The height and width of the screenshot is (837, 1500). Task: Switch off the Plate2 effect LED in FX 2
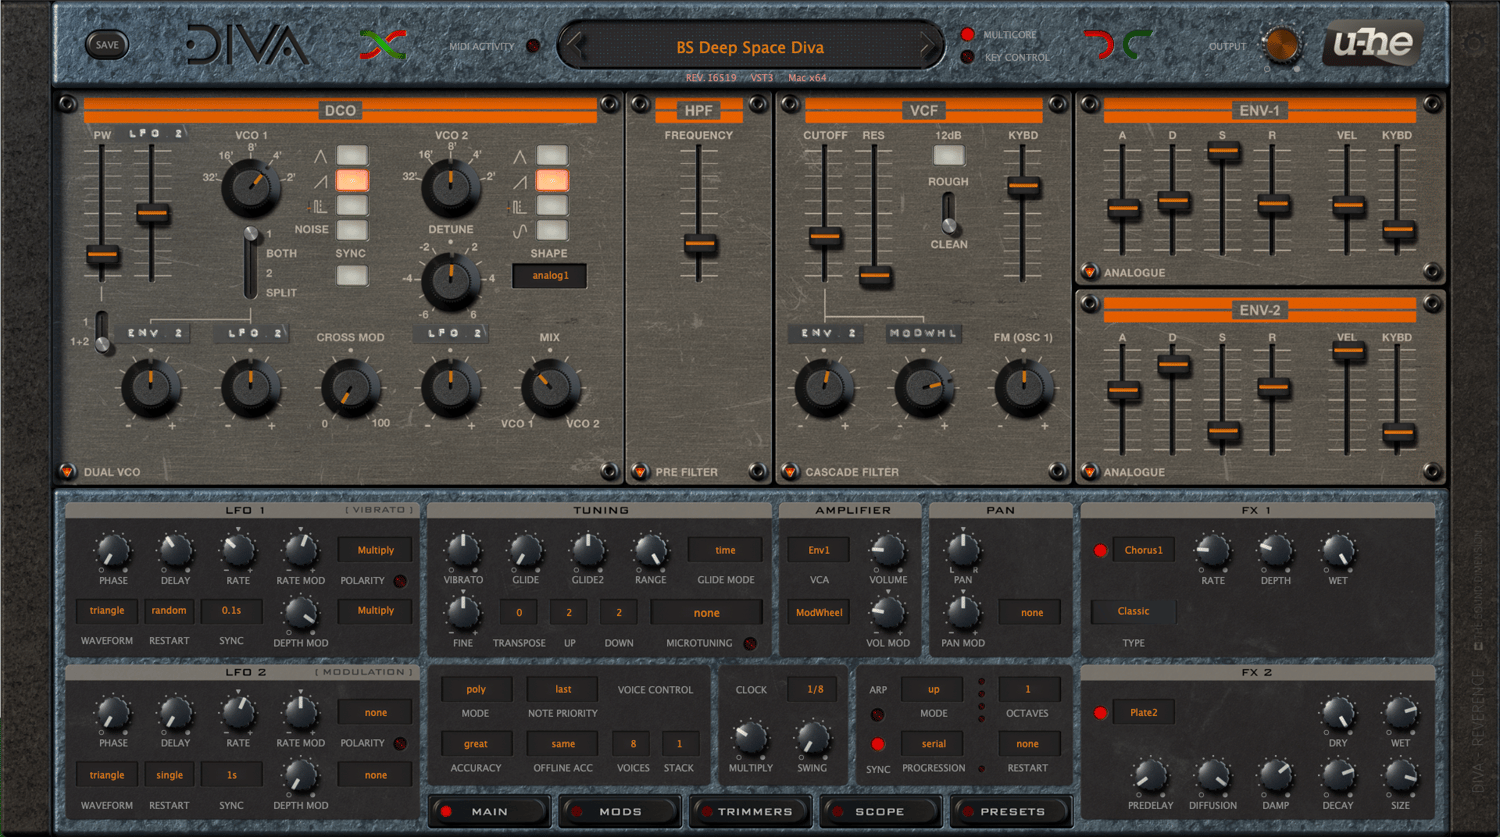[1100, 713]
